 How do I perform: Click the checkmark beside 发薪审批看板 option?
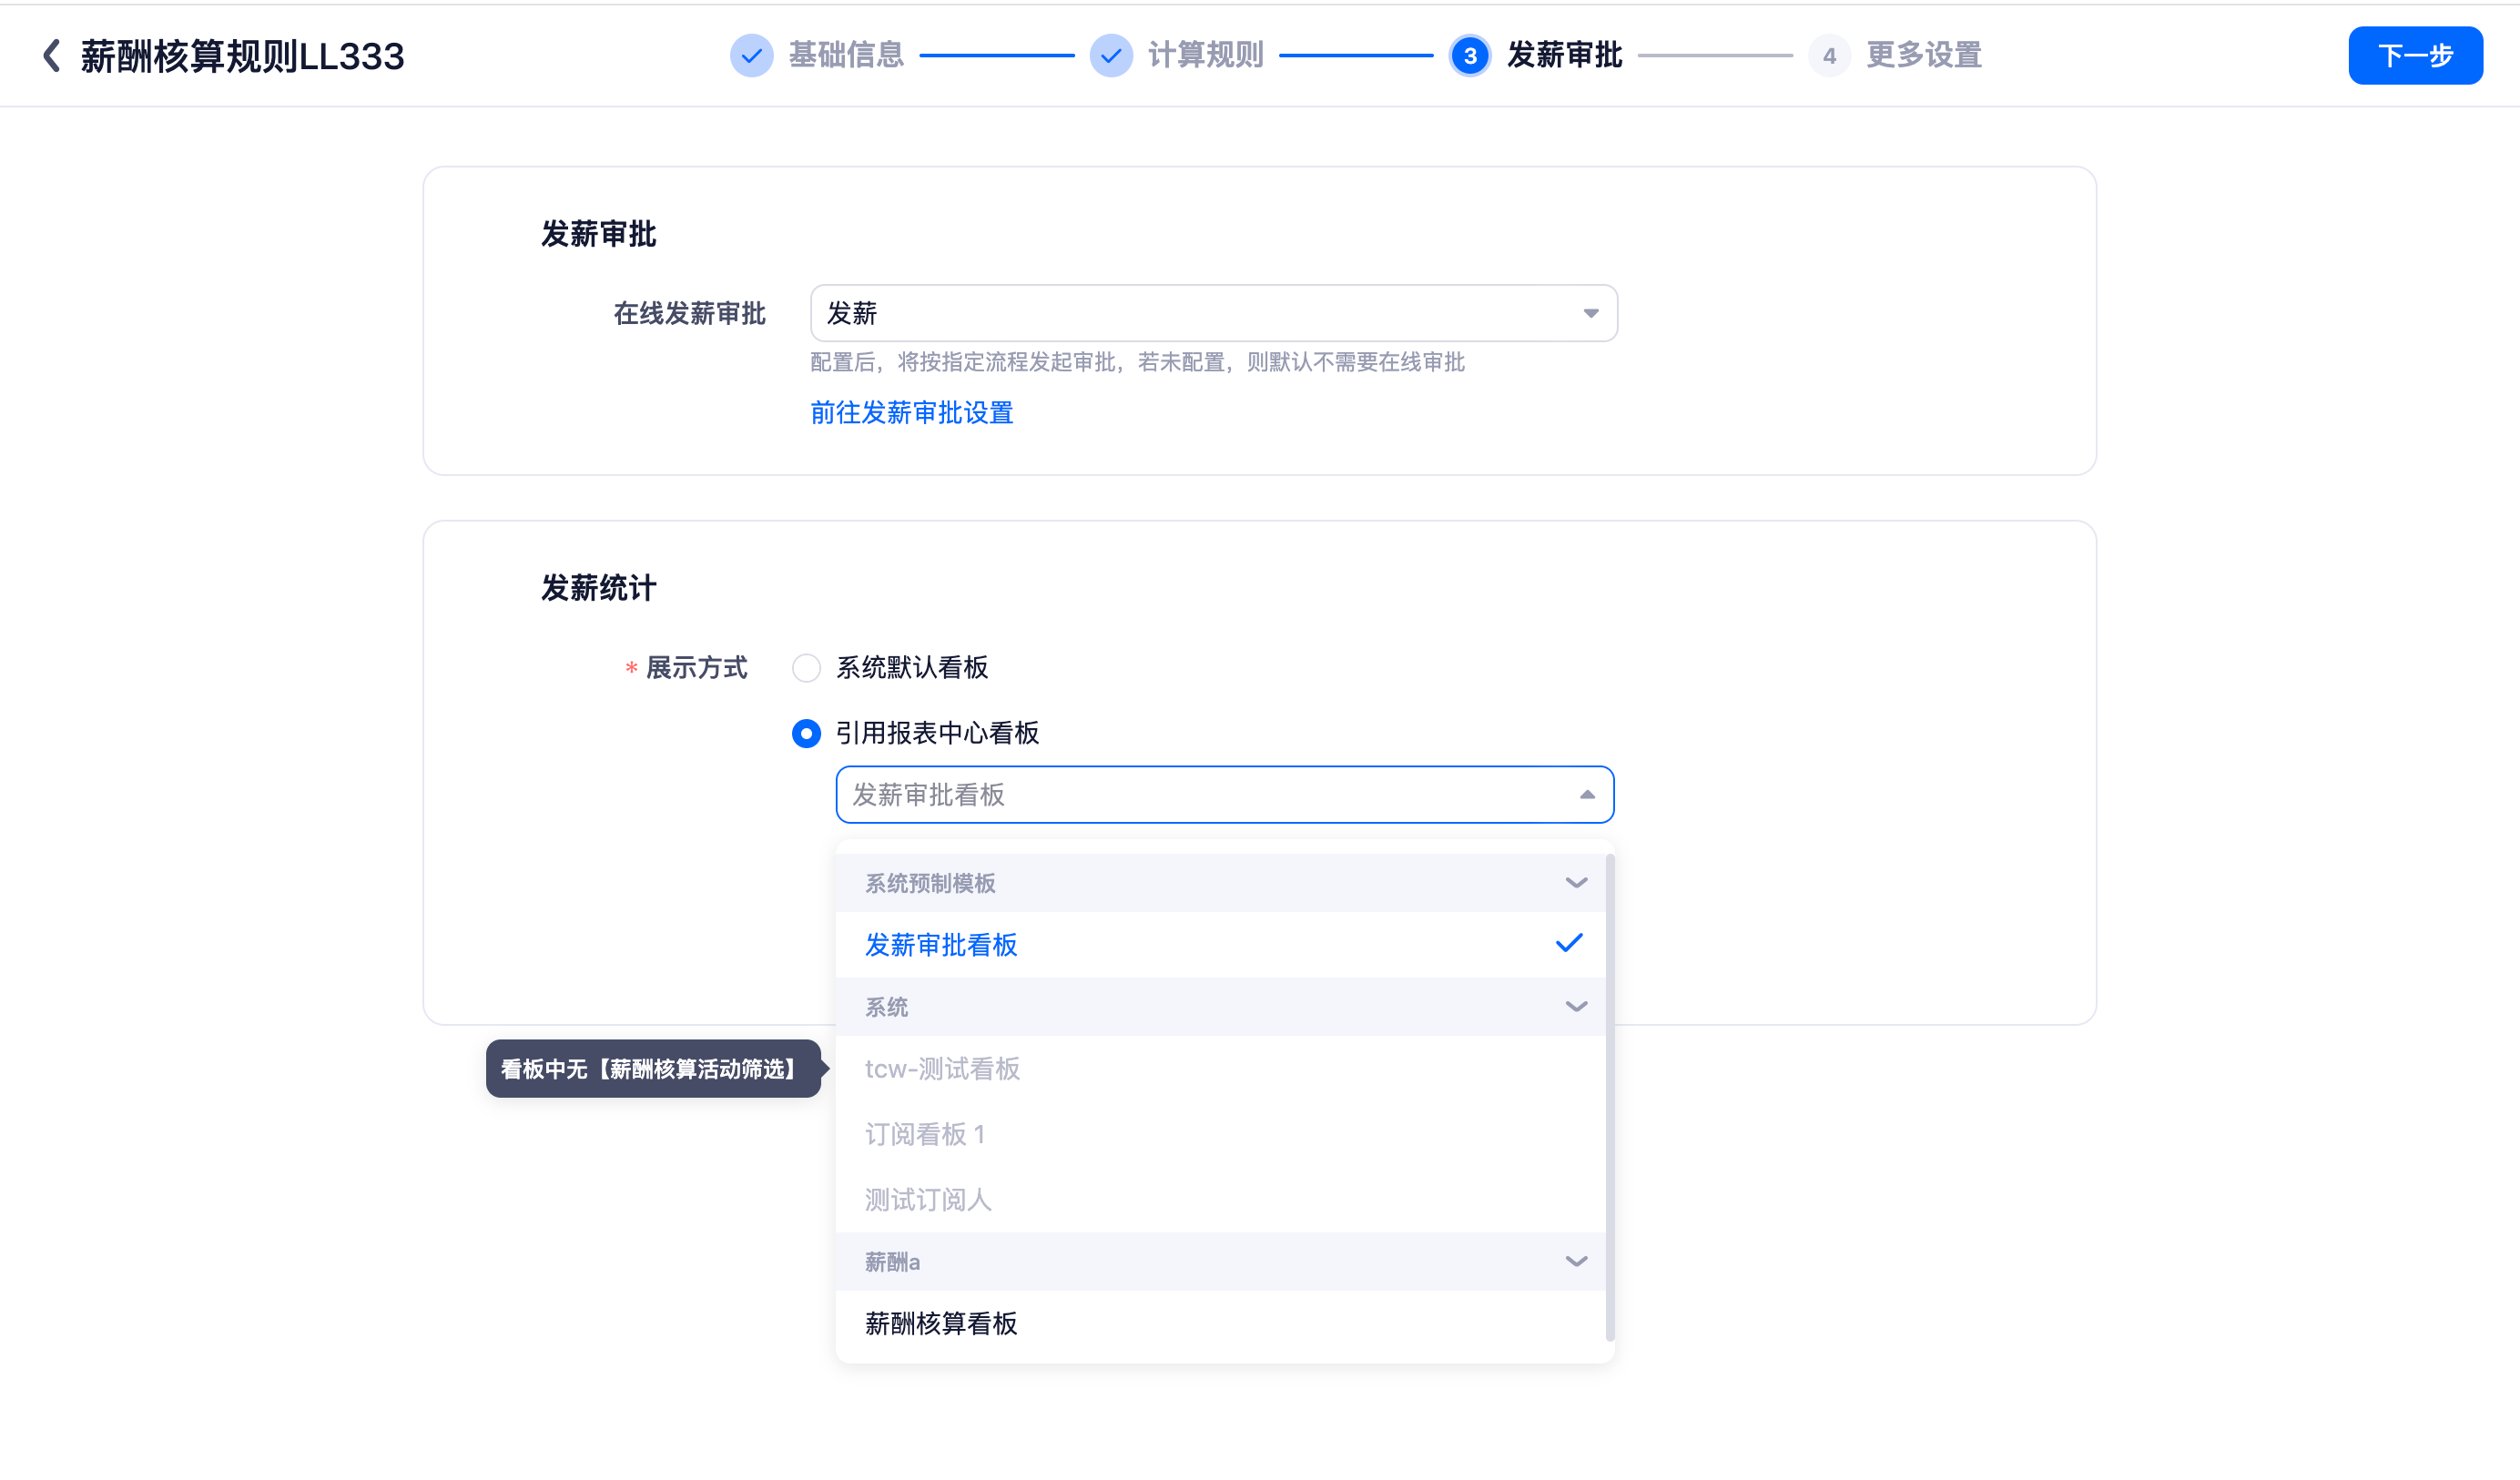point(1569,943)
